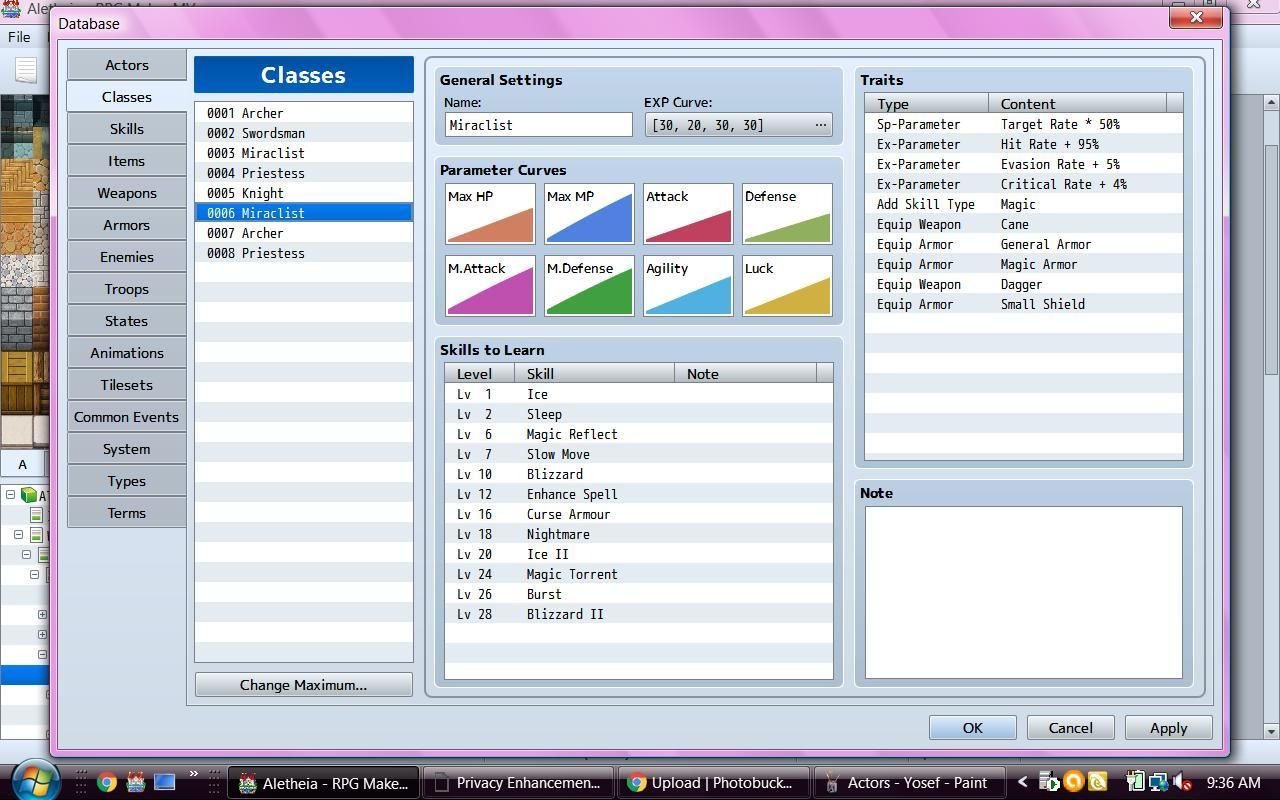The height and width of the screenshot is (800, 1280).
Task: Open the Agility parameter curve
Action: tap(688, 286)
